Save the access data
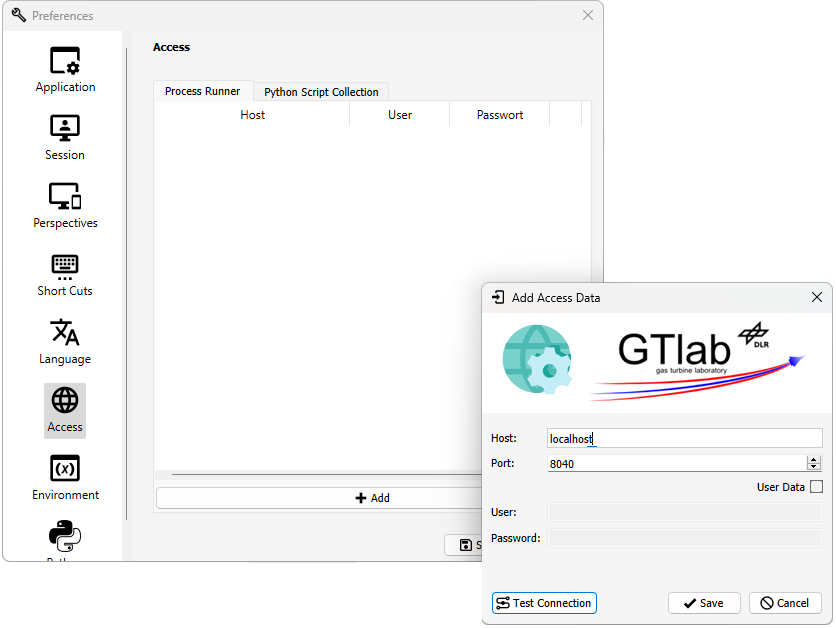Screen dimensions: 836x628 pos(704,603)
